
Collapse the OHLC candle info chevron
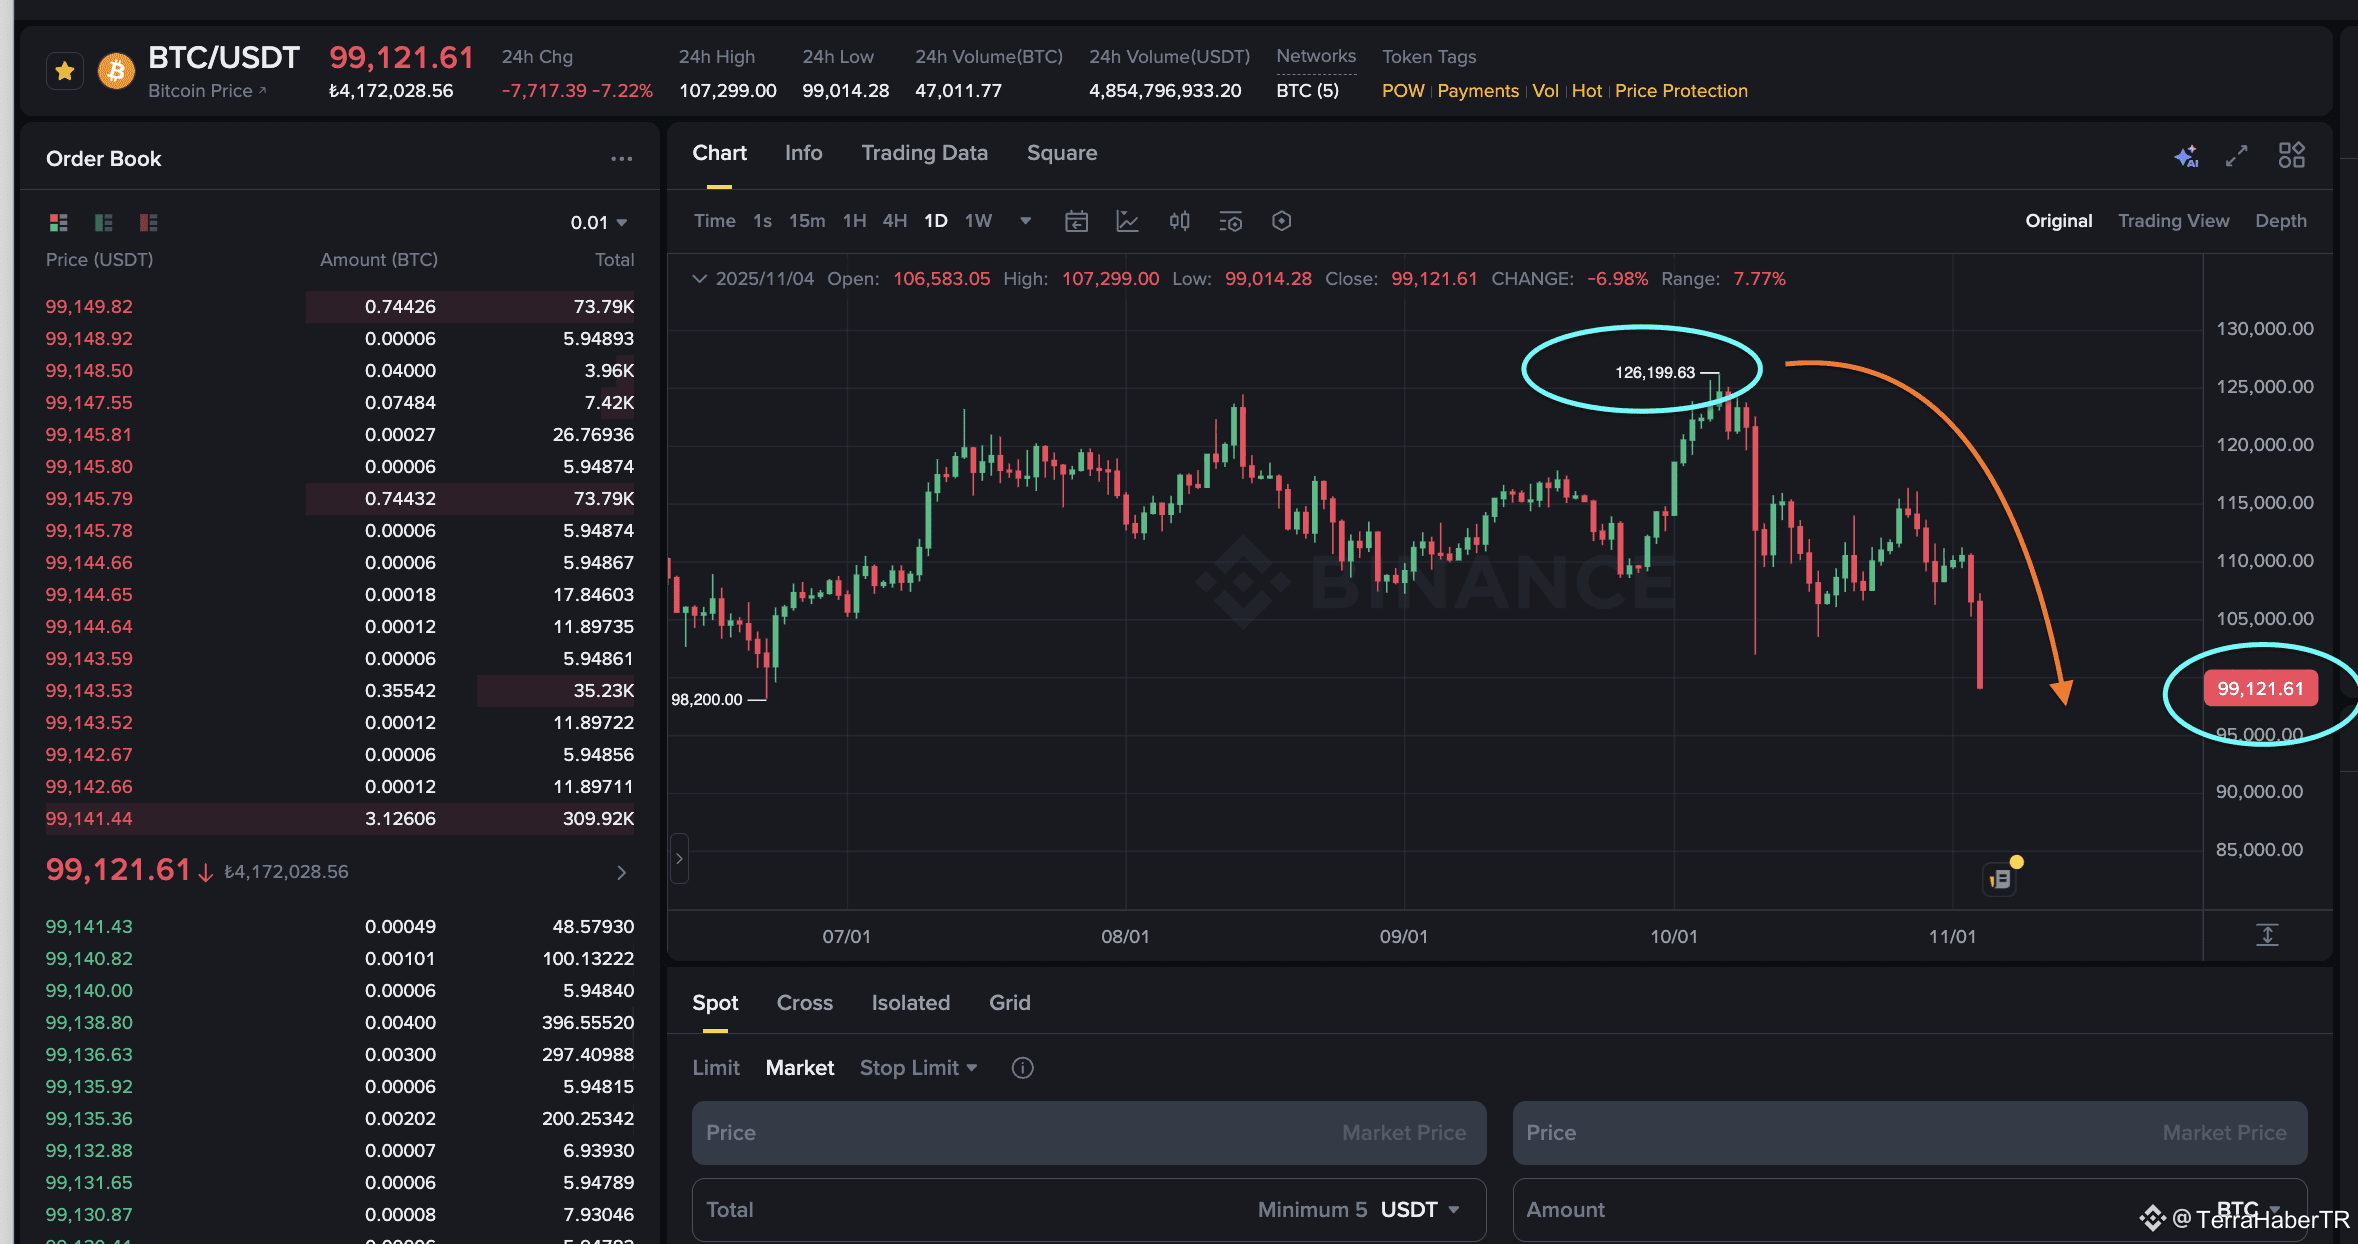700,279
